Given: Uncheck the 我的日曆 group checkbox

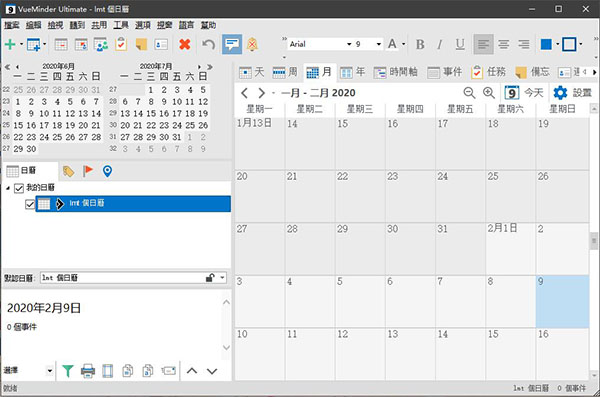Looking at the screenshot, I should click(19, 188).
